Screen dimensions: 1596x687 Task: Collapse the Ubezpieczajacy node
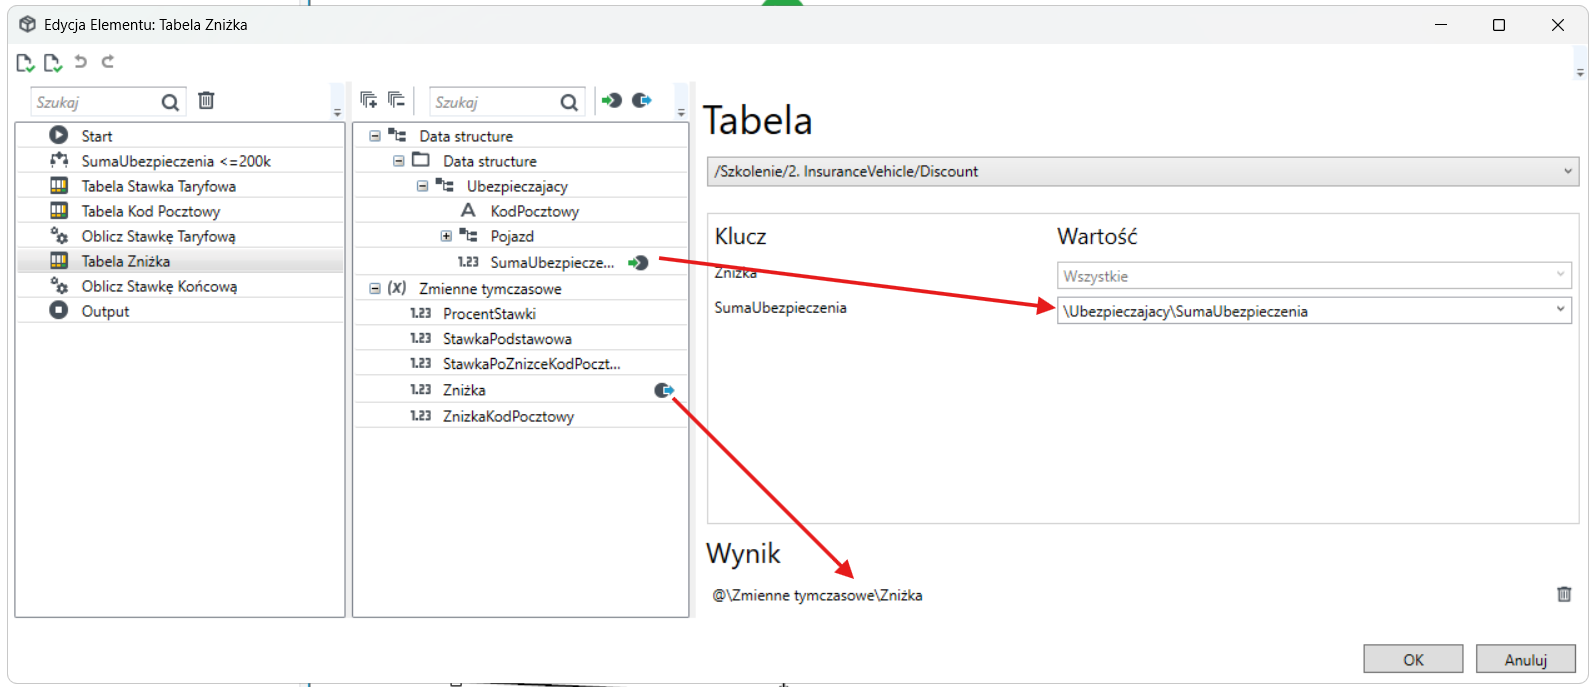pos(422,186)
